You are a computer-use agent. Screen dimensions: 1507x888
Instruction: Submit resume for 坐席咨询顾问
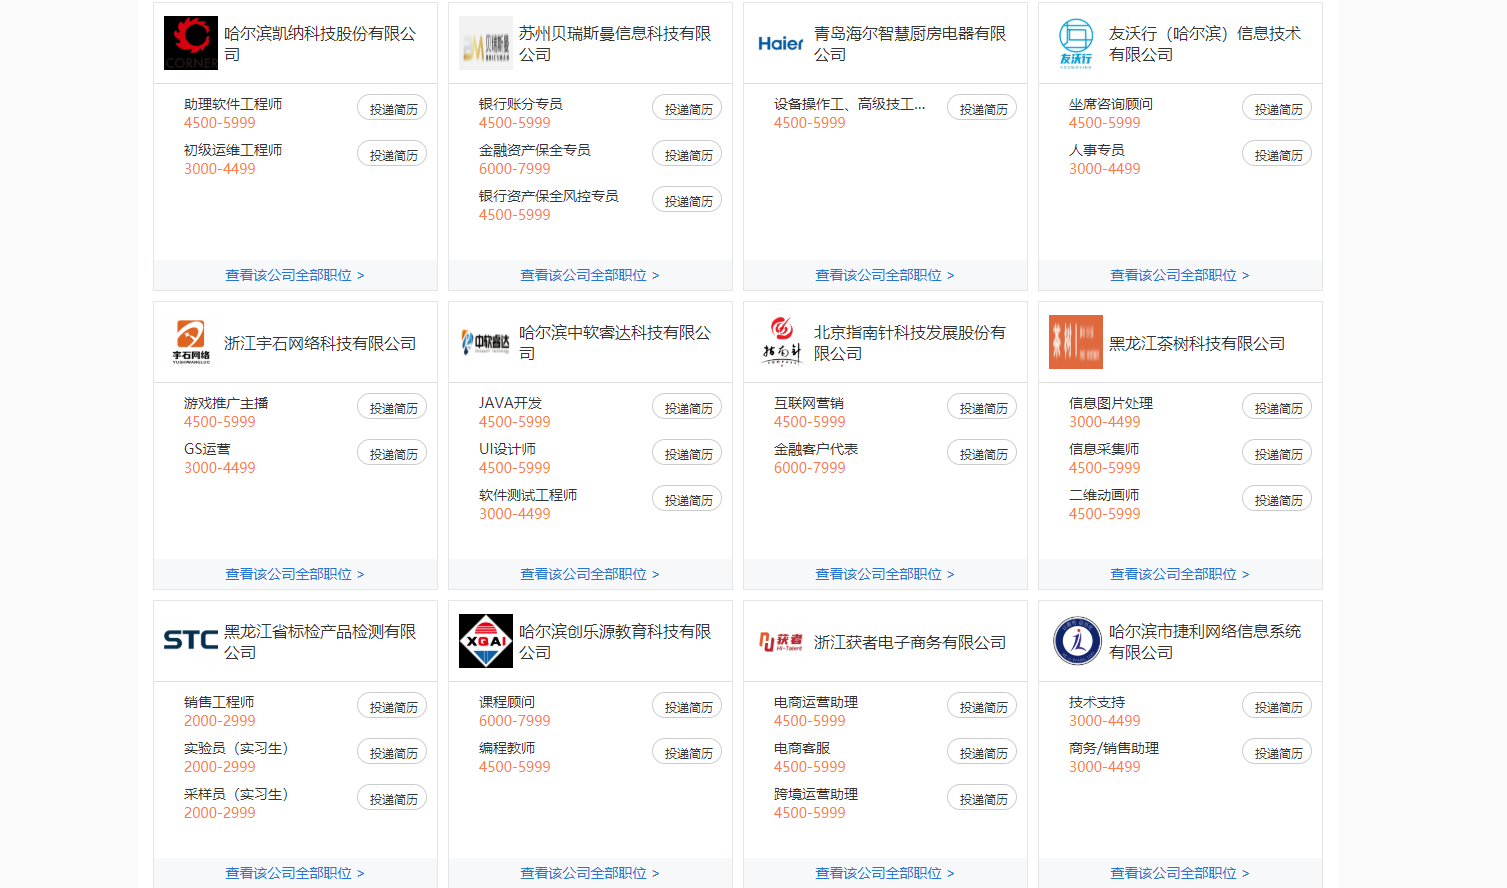click(1277, 108)
